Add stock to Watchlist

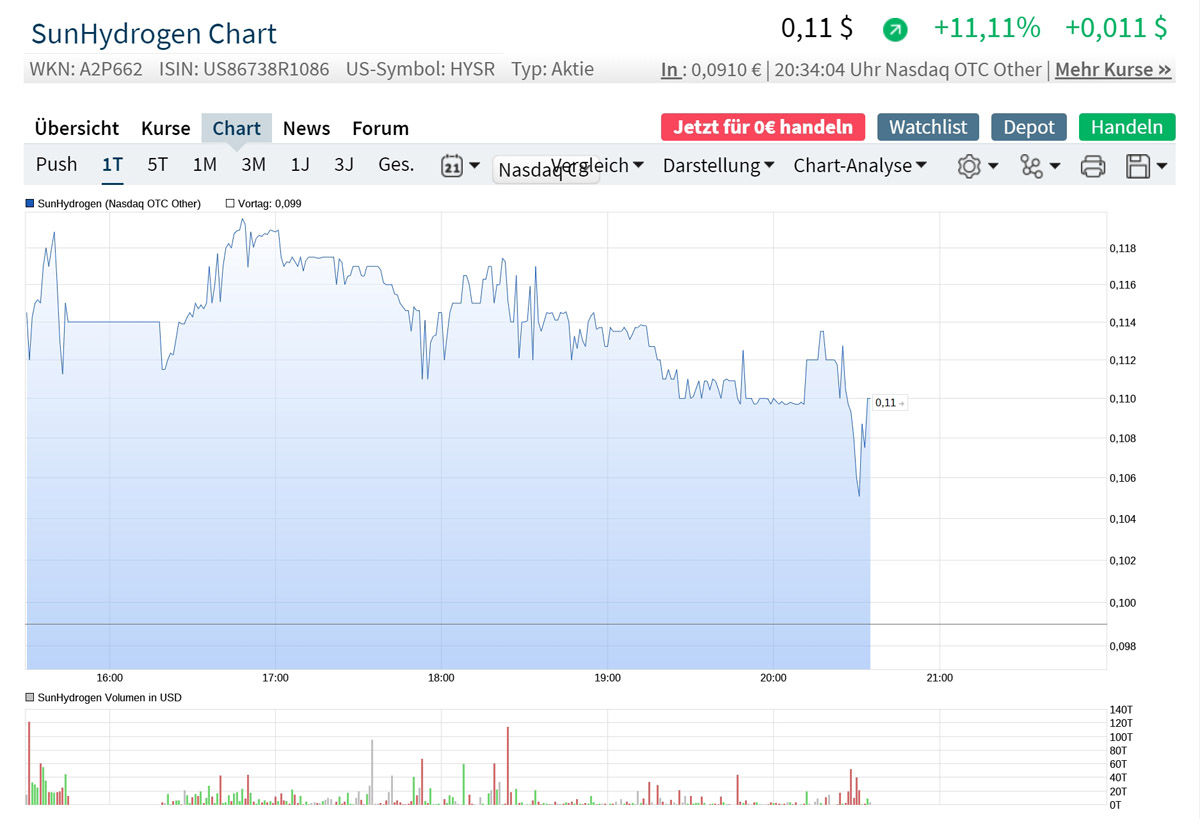coord(928,127)
